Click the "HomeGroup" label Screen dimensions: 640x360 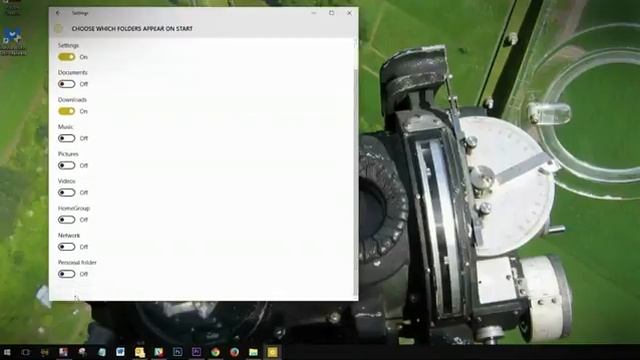74,208
